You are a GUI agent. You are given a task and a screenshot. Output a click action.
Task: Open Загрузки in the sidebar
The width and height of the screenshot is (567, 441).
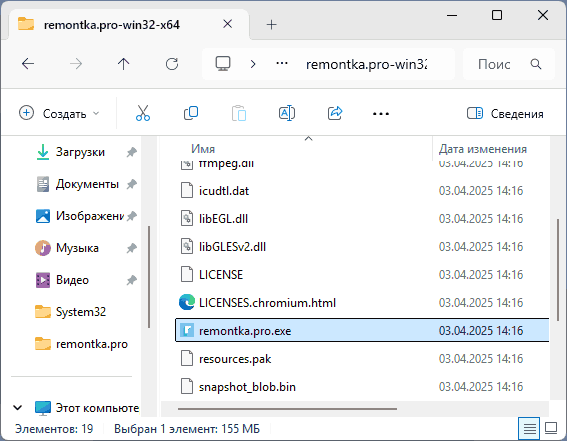[x=80, y=152]
